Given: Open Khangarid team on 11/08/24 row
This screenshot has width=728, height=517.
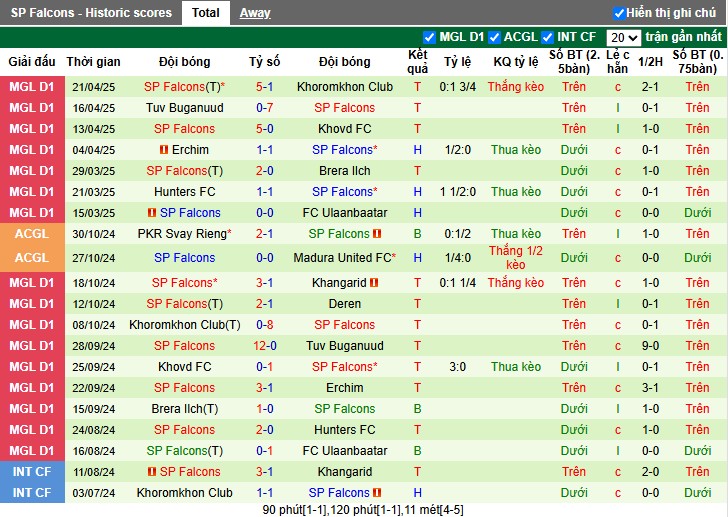Looking at the screenshot, I should coord(345,472).
